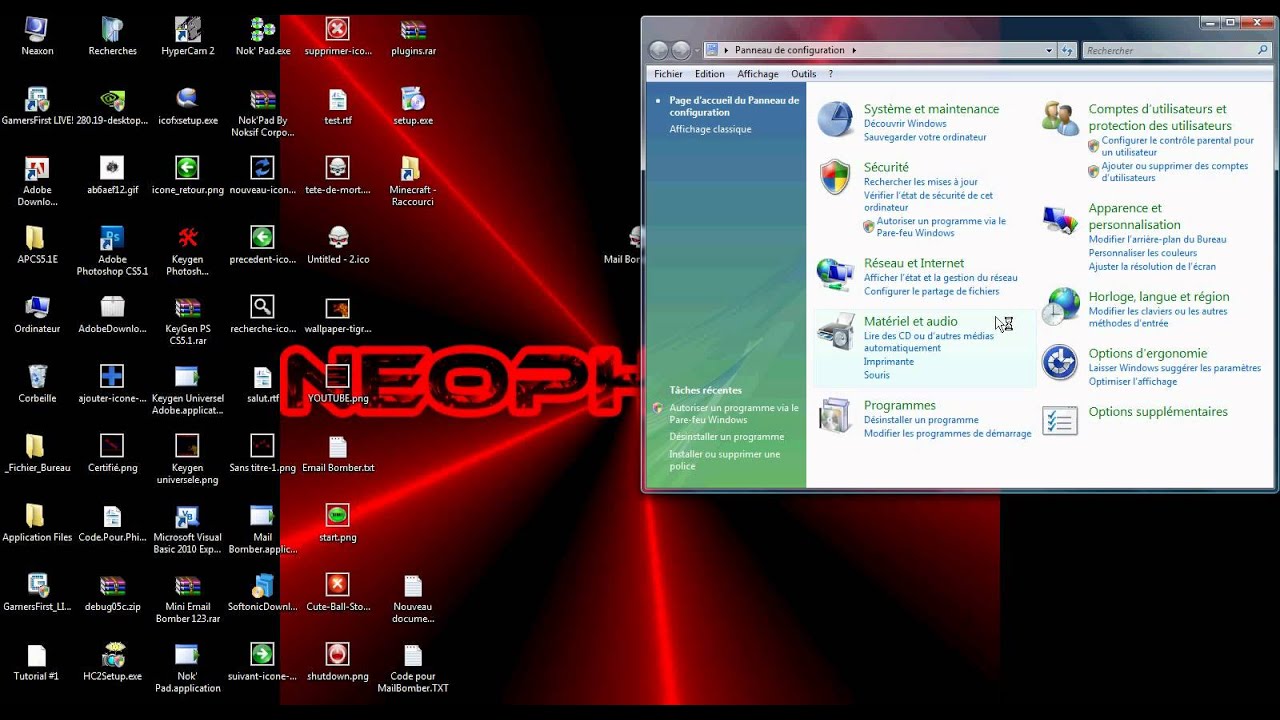Open the Réseau et Internet icon
The height and width of the screenshot is (720, 1280).
tap(835, 273)
